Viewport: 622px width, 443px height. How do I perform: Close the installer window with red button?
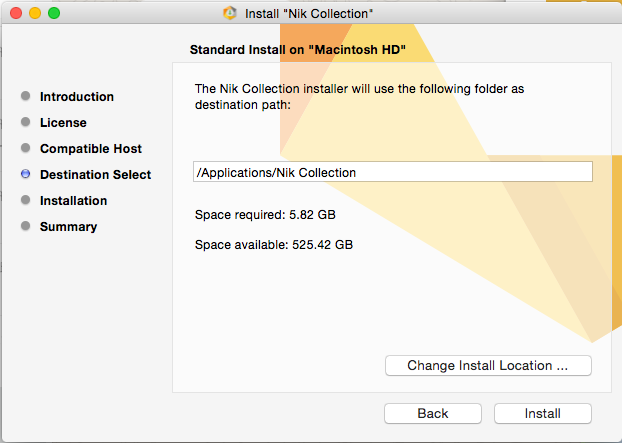16,13
